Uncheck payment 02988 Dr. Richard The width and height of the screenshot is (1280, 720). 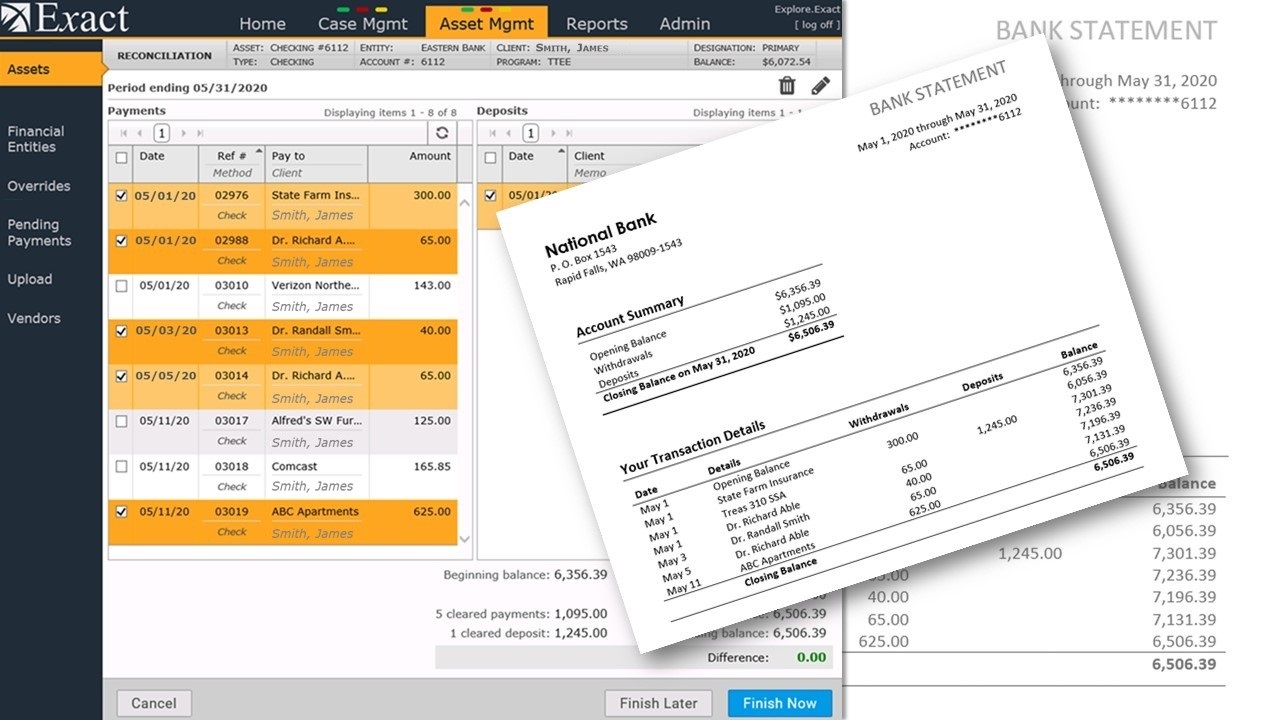[122, 241]
